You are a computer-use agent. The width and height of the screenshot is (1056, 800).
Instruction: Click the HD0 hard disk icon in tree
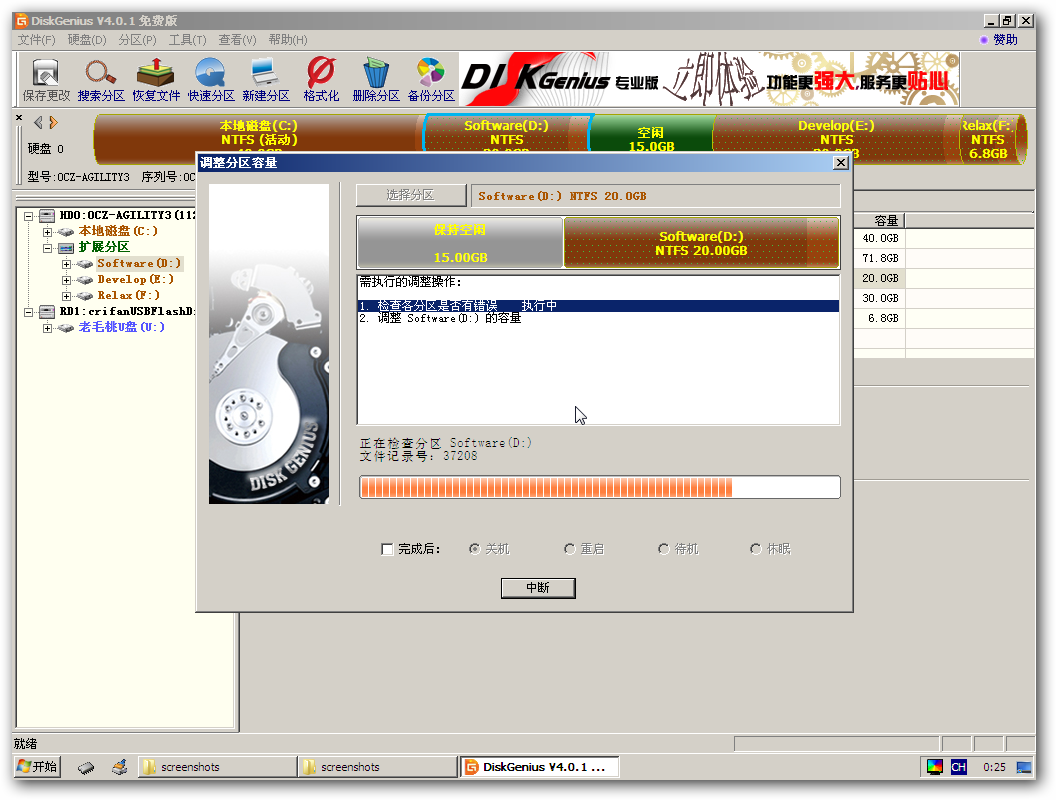47,215
